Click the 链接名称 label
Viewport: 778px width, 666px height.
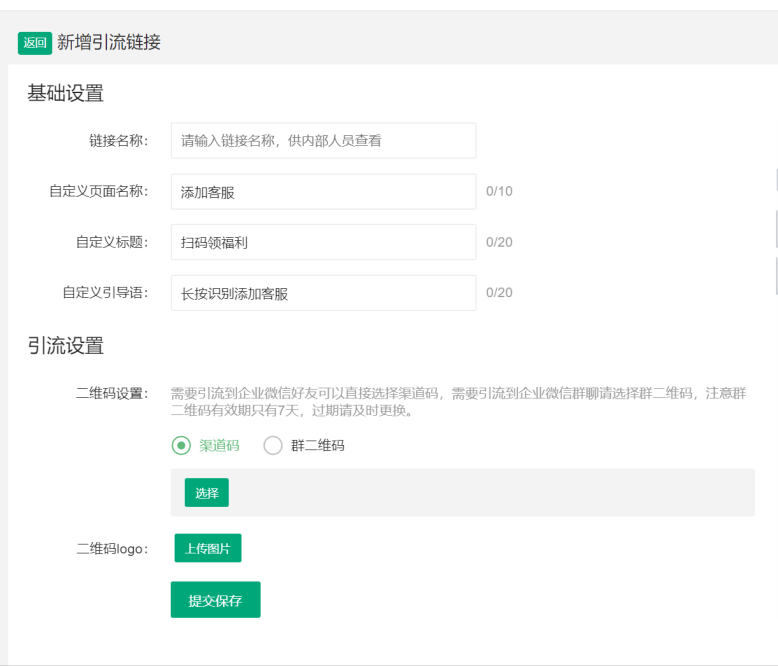click(119, 141)
